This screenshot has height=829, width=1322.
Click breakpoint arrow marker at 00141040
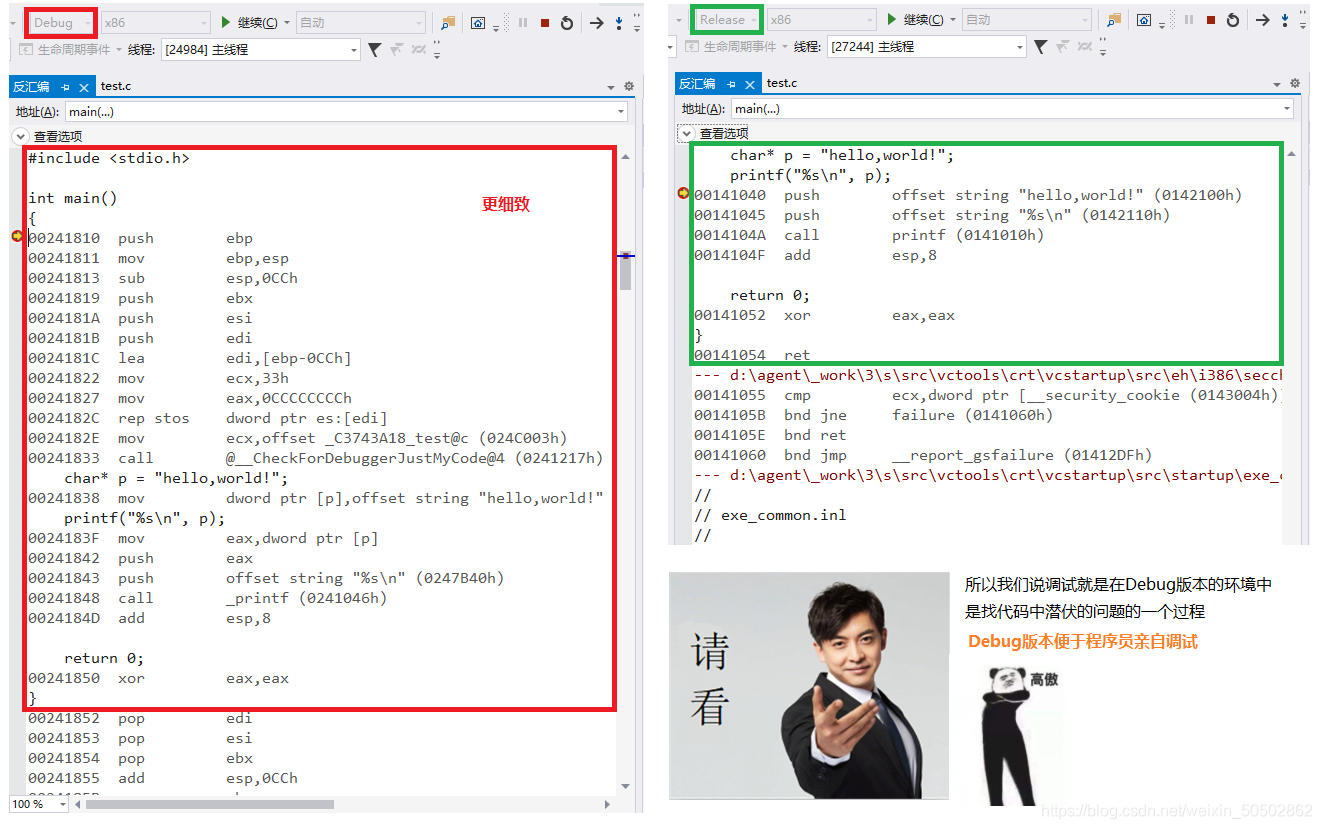click(x=683, y=194)
